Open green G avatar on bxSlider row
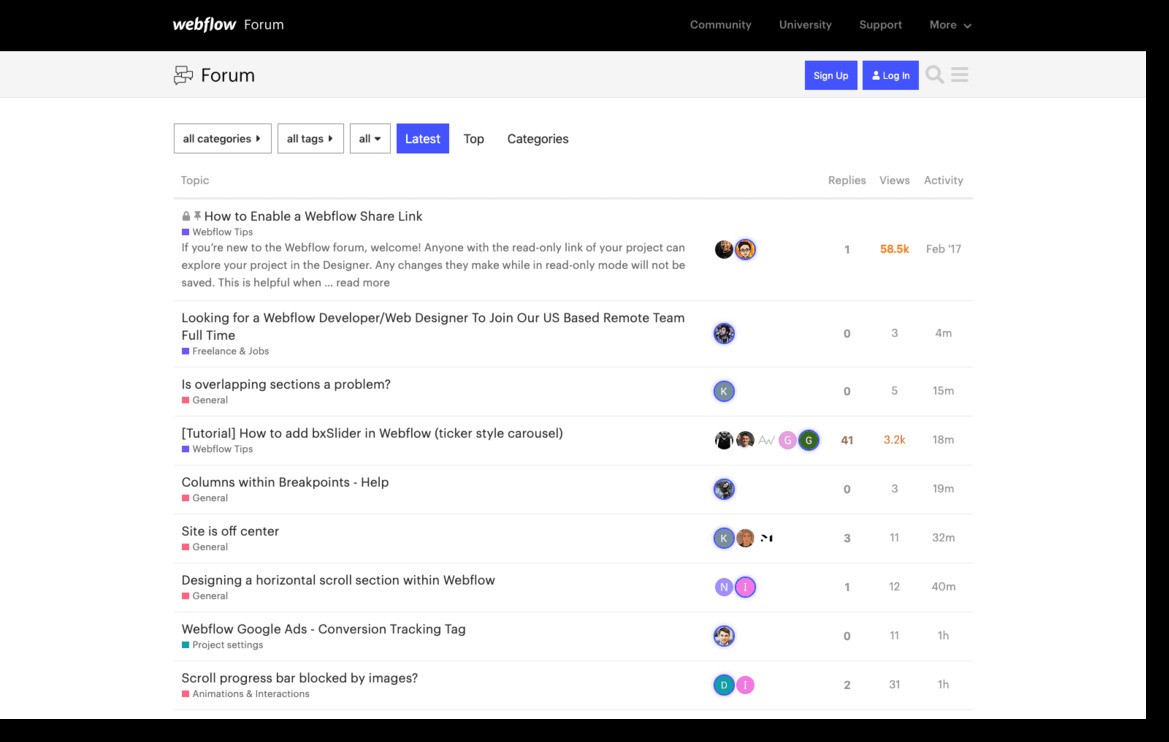The width and height of the screenshot is (1169, 742). click(x=809, y=440)
